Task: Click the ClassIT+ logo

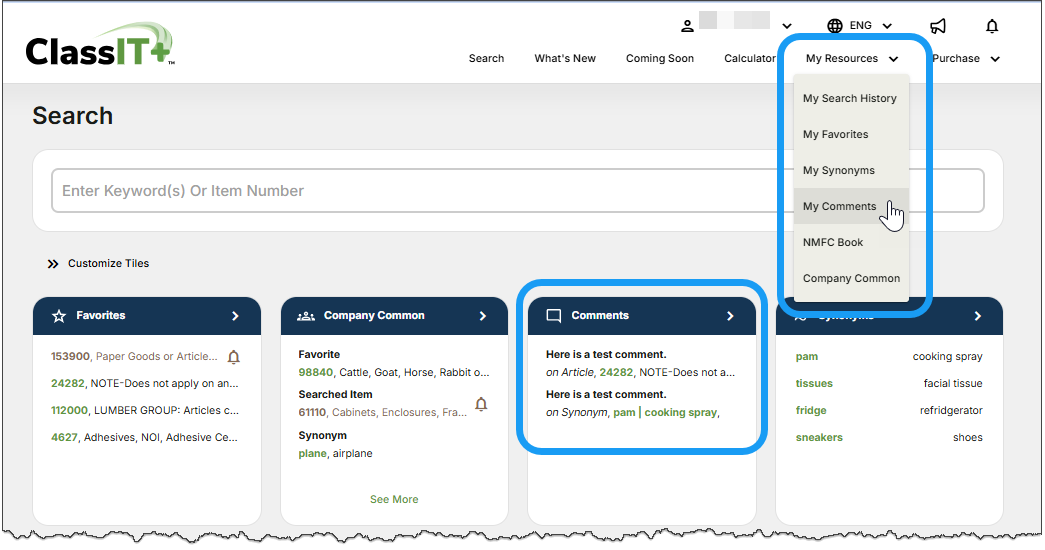Action: tap(100, 48)
